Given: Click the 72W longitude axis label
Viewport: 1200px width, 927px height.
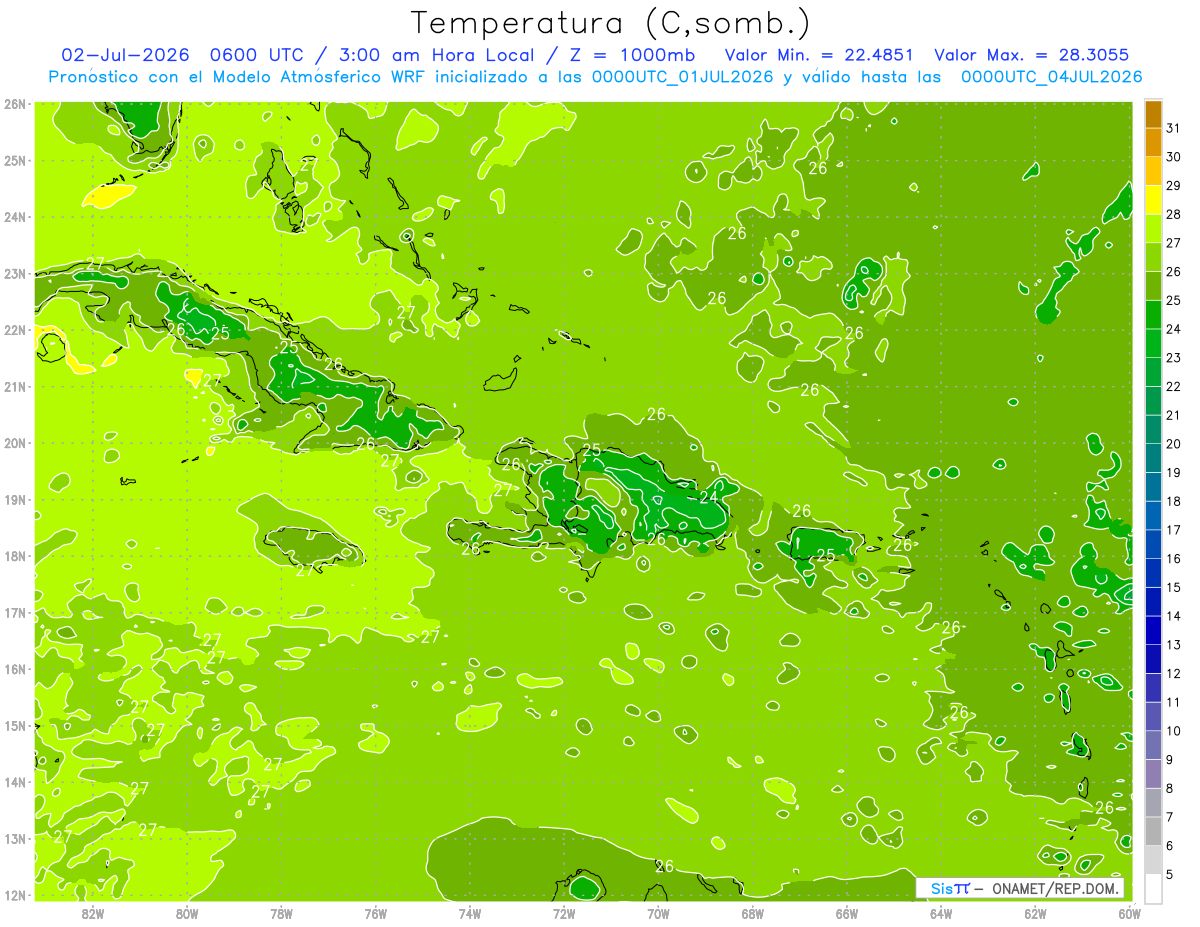Looking at the screenshot, I should click(x=564, y=913).
